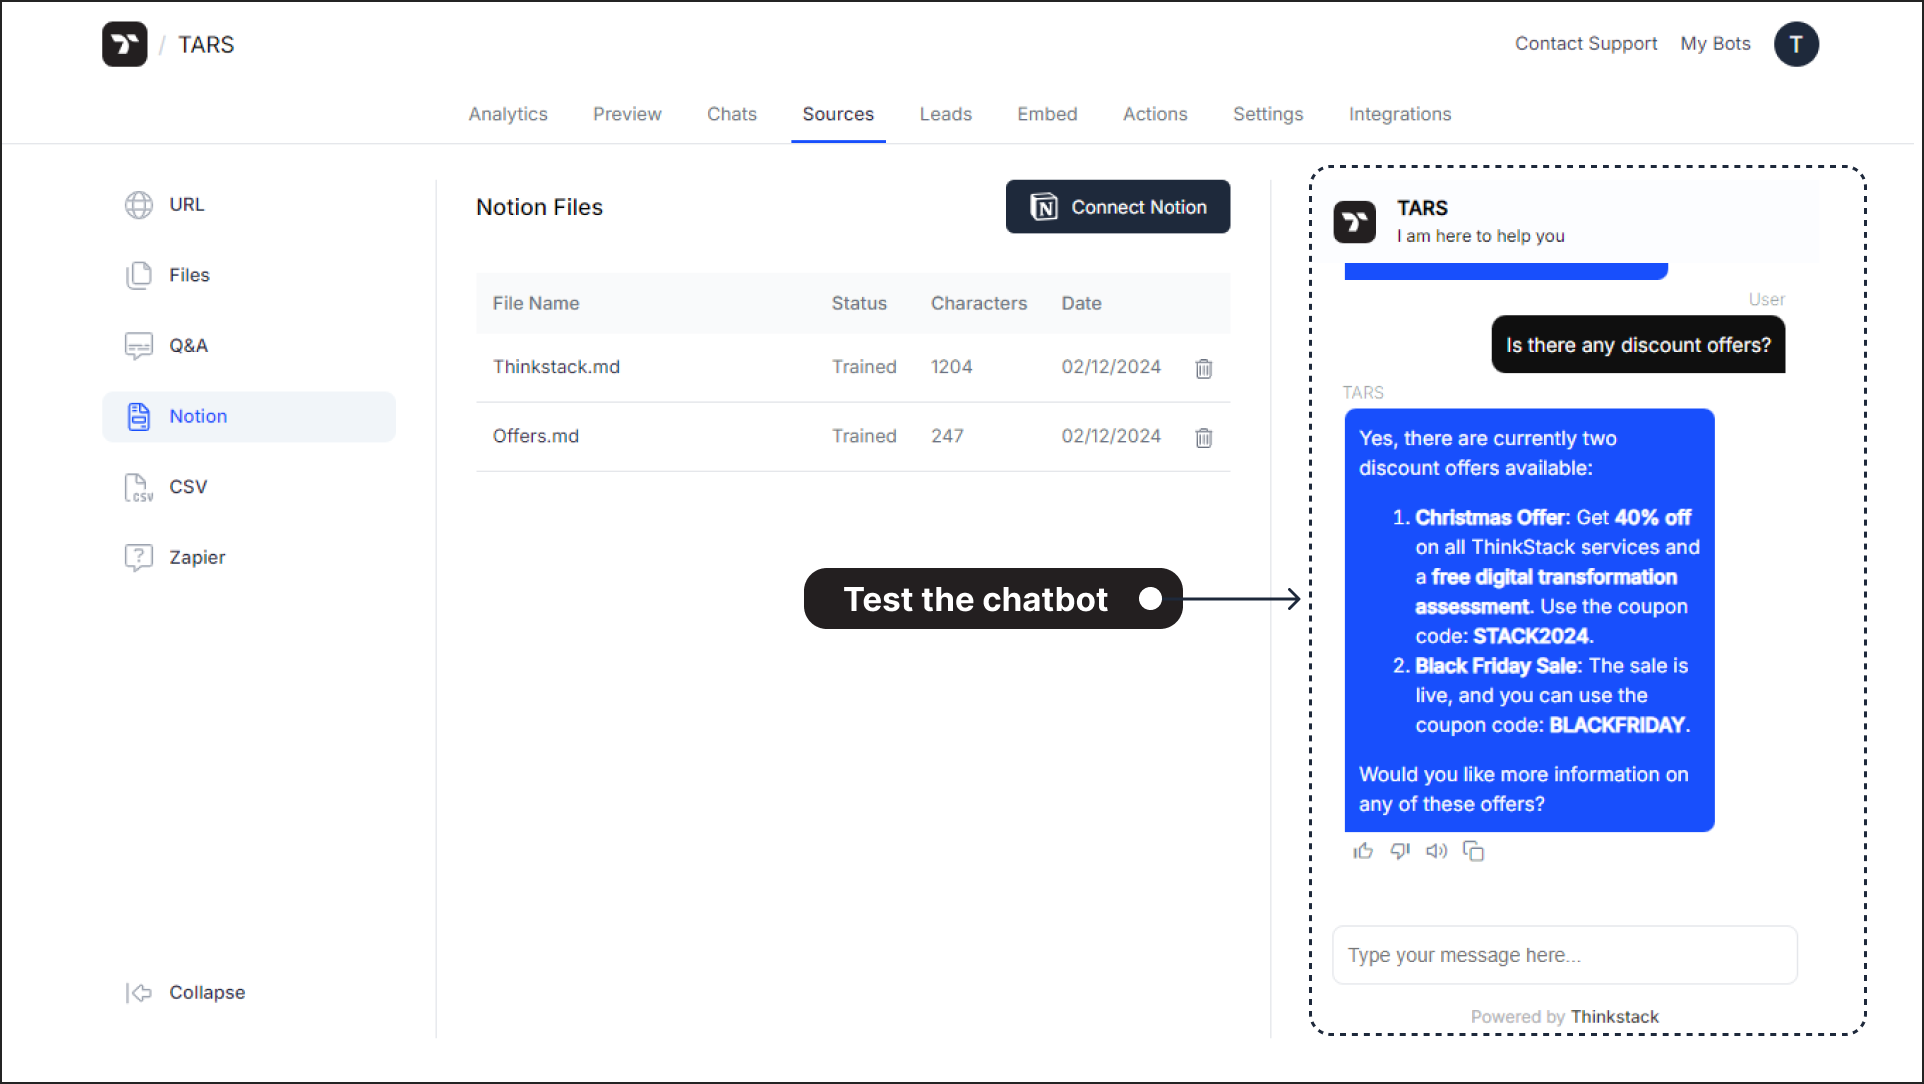
Task: Focus the Type your message here field
Action: point(1565,955)
